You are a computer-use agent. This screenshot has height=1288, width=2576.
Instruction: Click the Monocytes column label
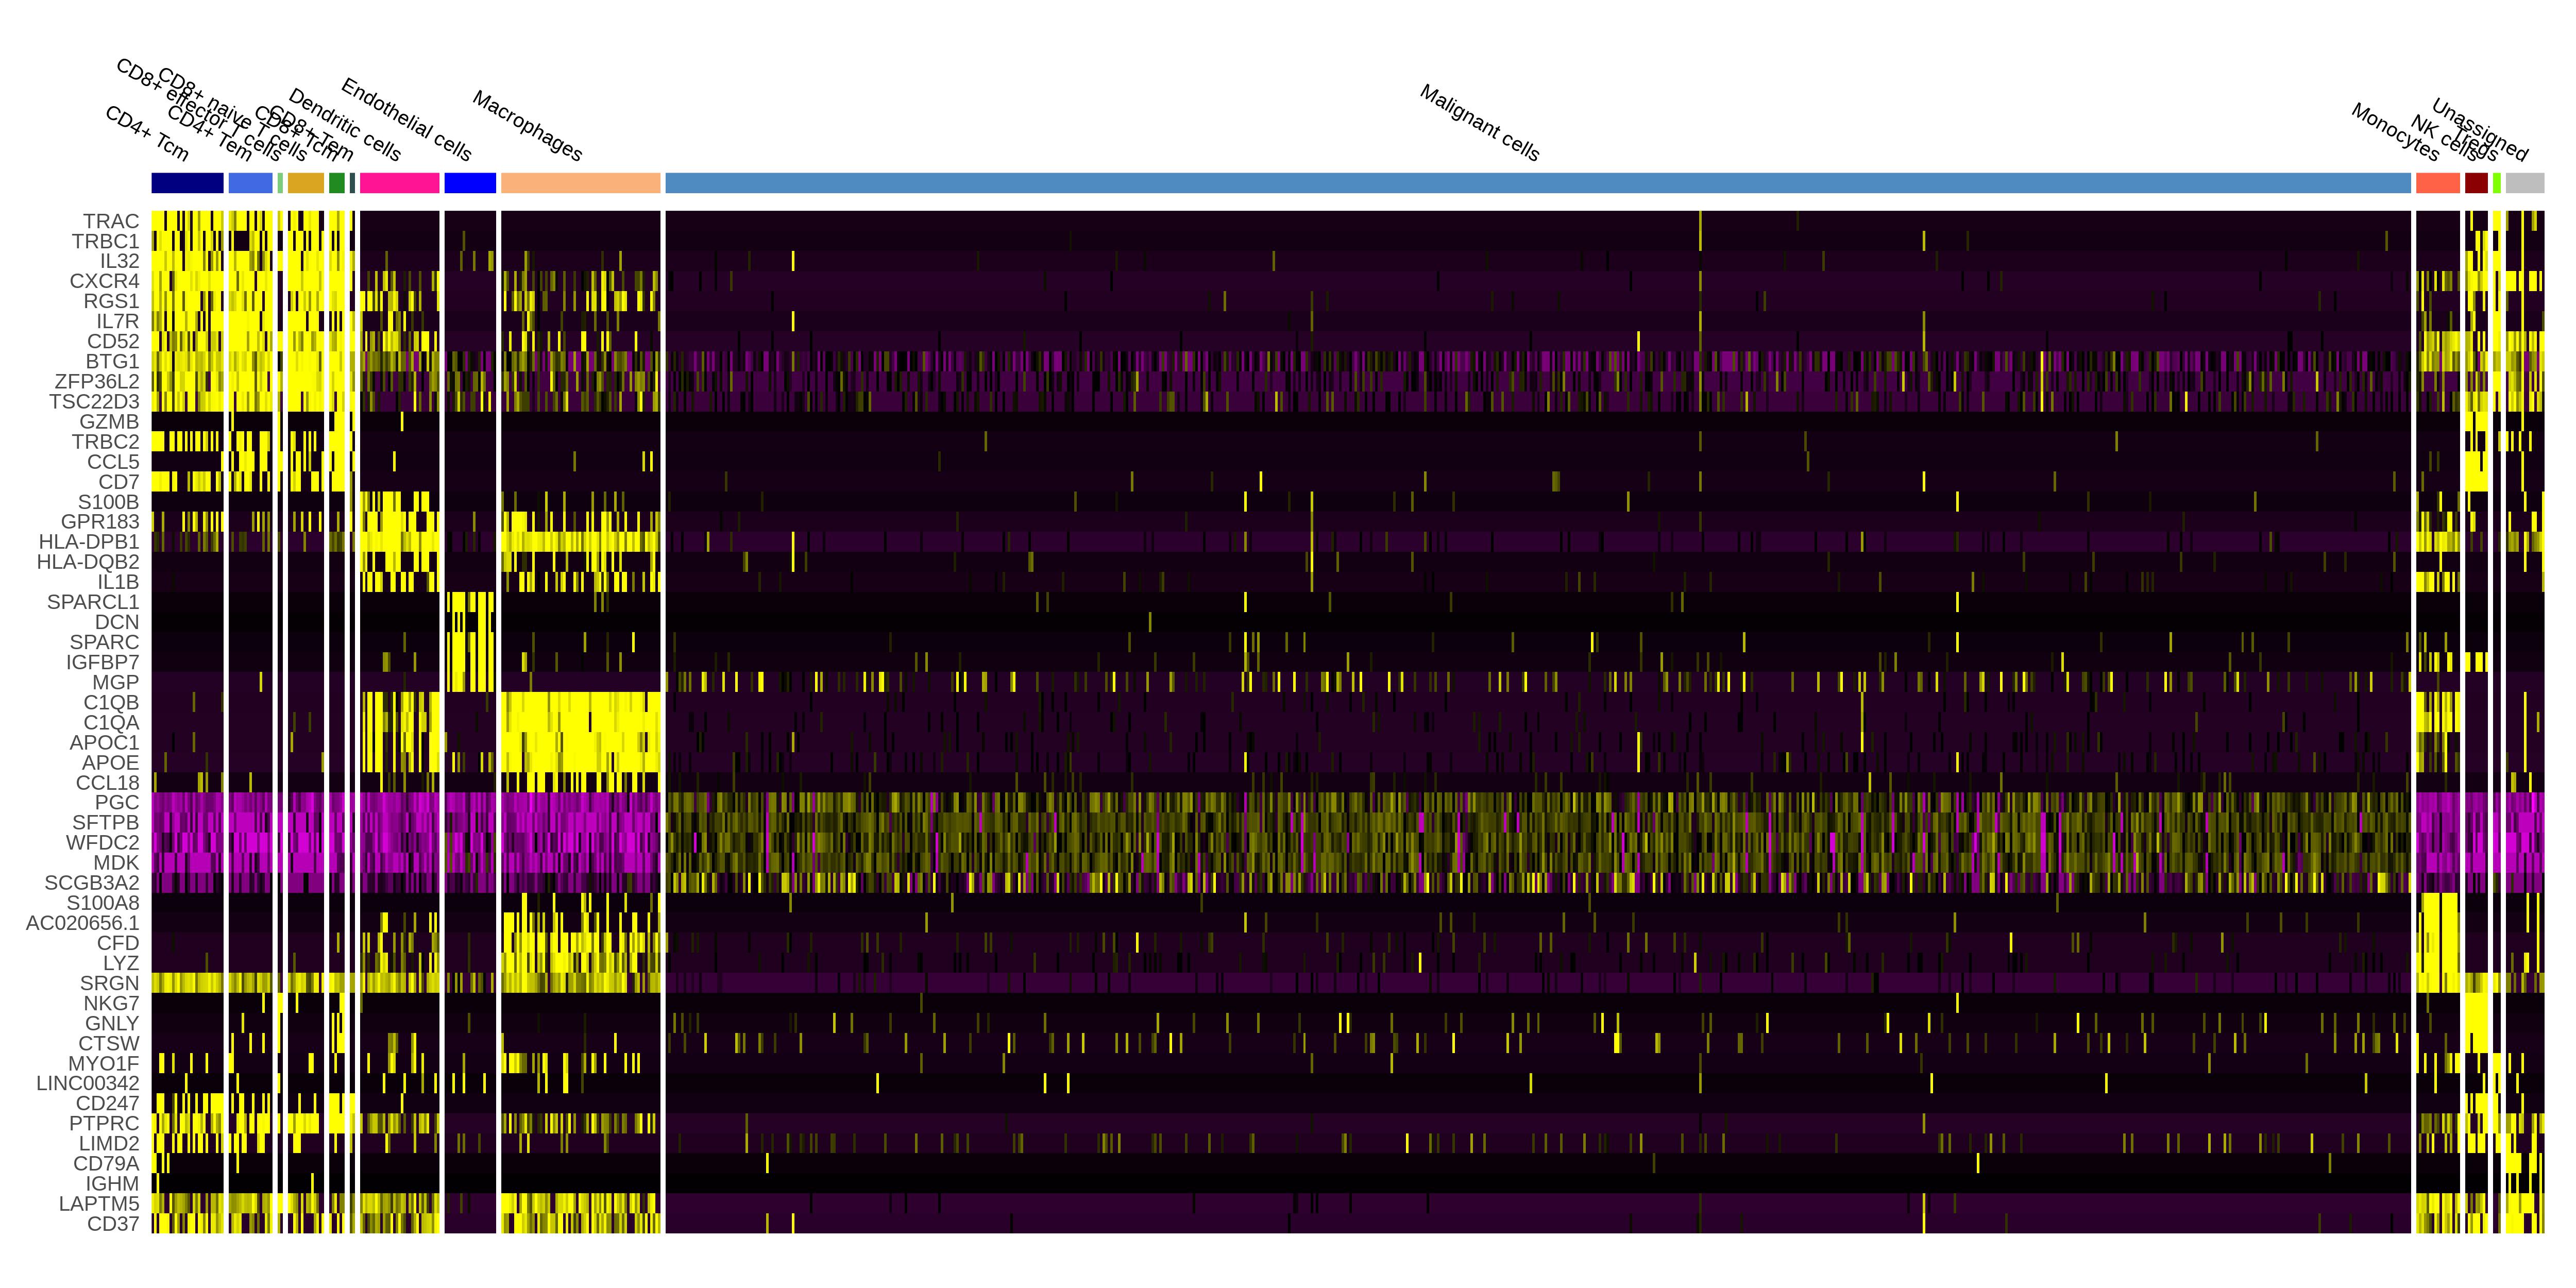coord(2395,133)
